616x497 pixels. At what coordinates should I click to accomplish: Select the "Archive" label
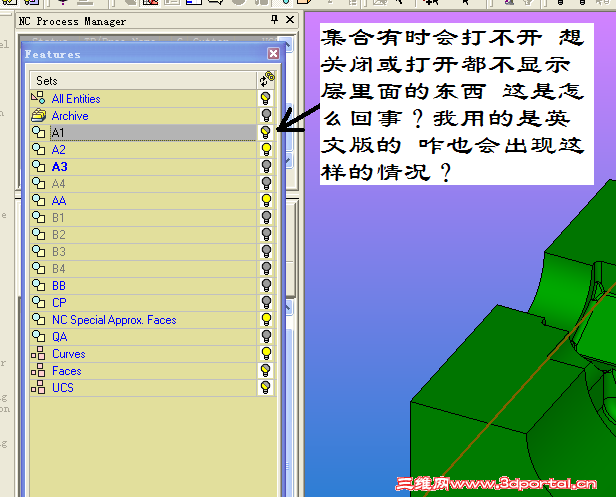(70, 116)
